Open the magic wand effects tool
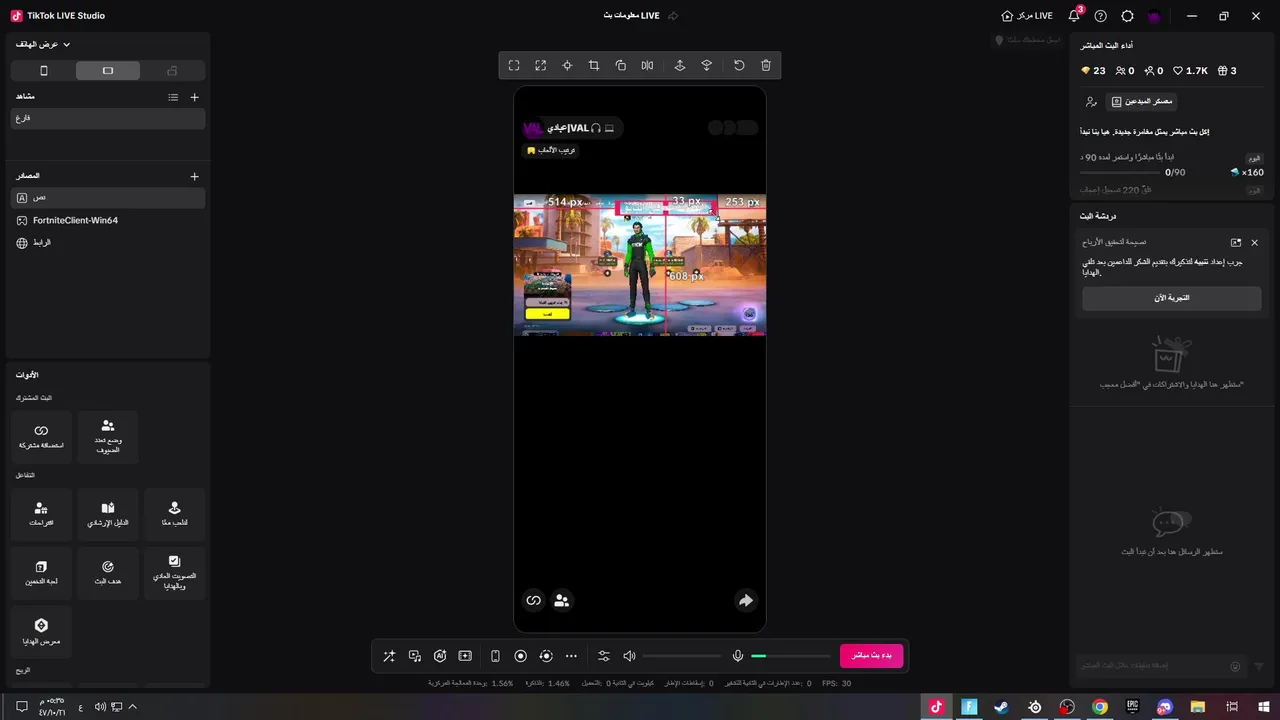Screen dimensions: 1280x720 point(389,656)
